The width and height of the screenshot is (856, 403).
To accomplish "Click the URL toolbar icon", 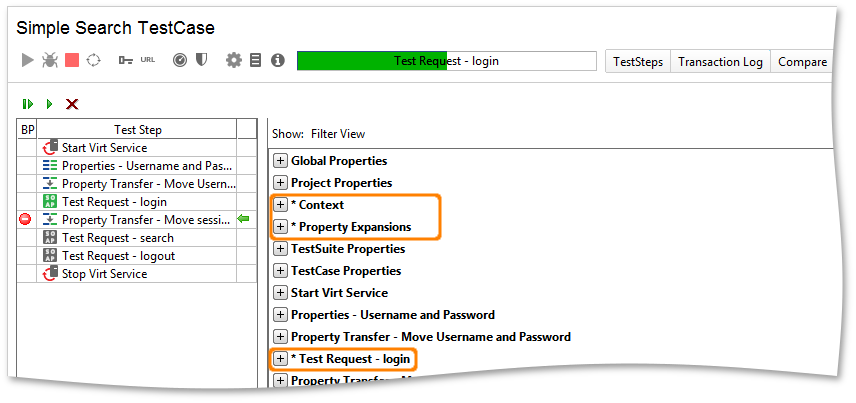I will [147, 60].
